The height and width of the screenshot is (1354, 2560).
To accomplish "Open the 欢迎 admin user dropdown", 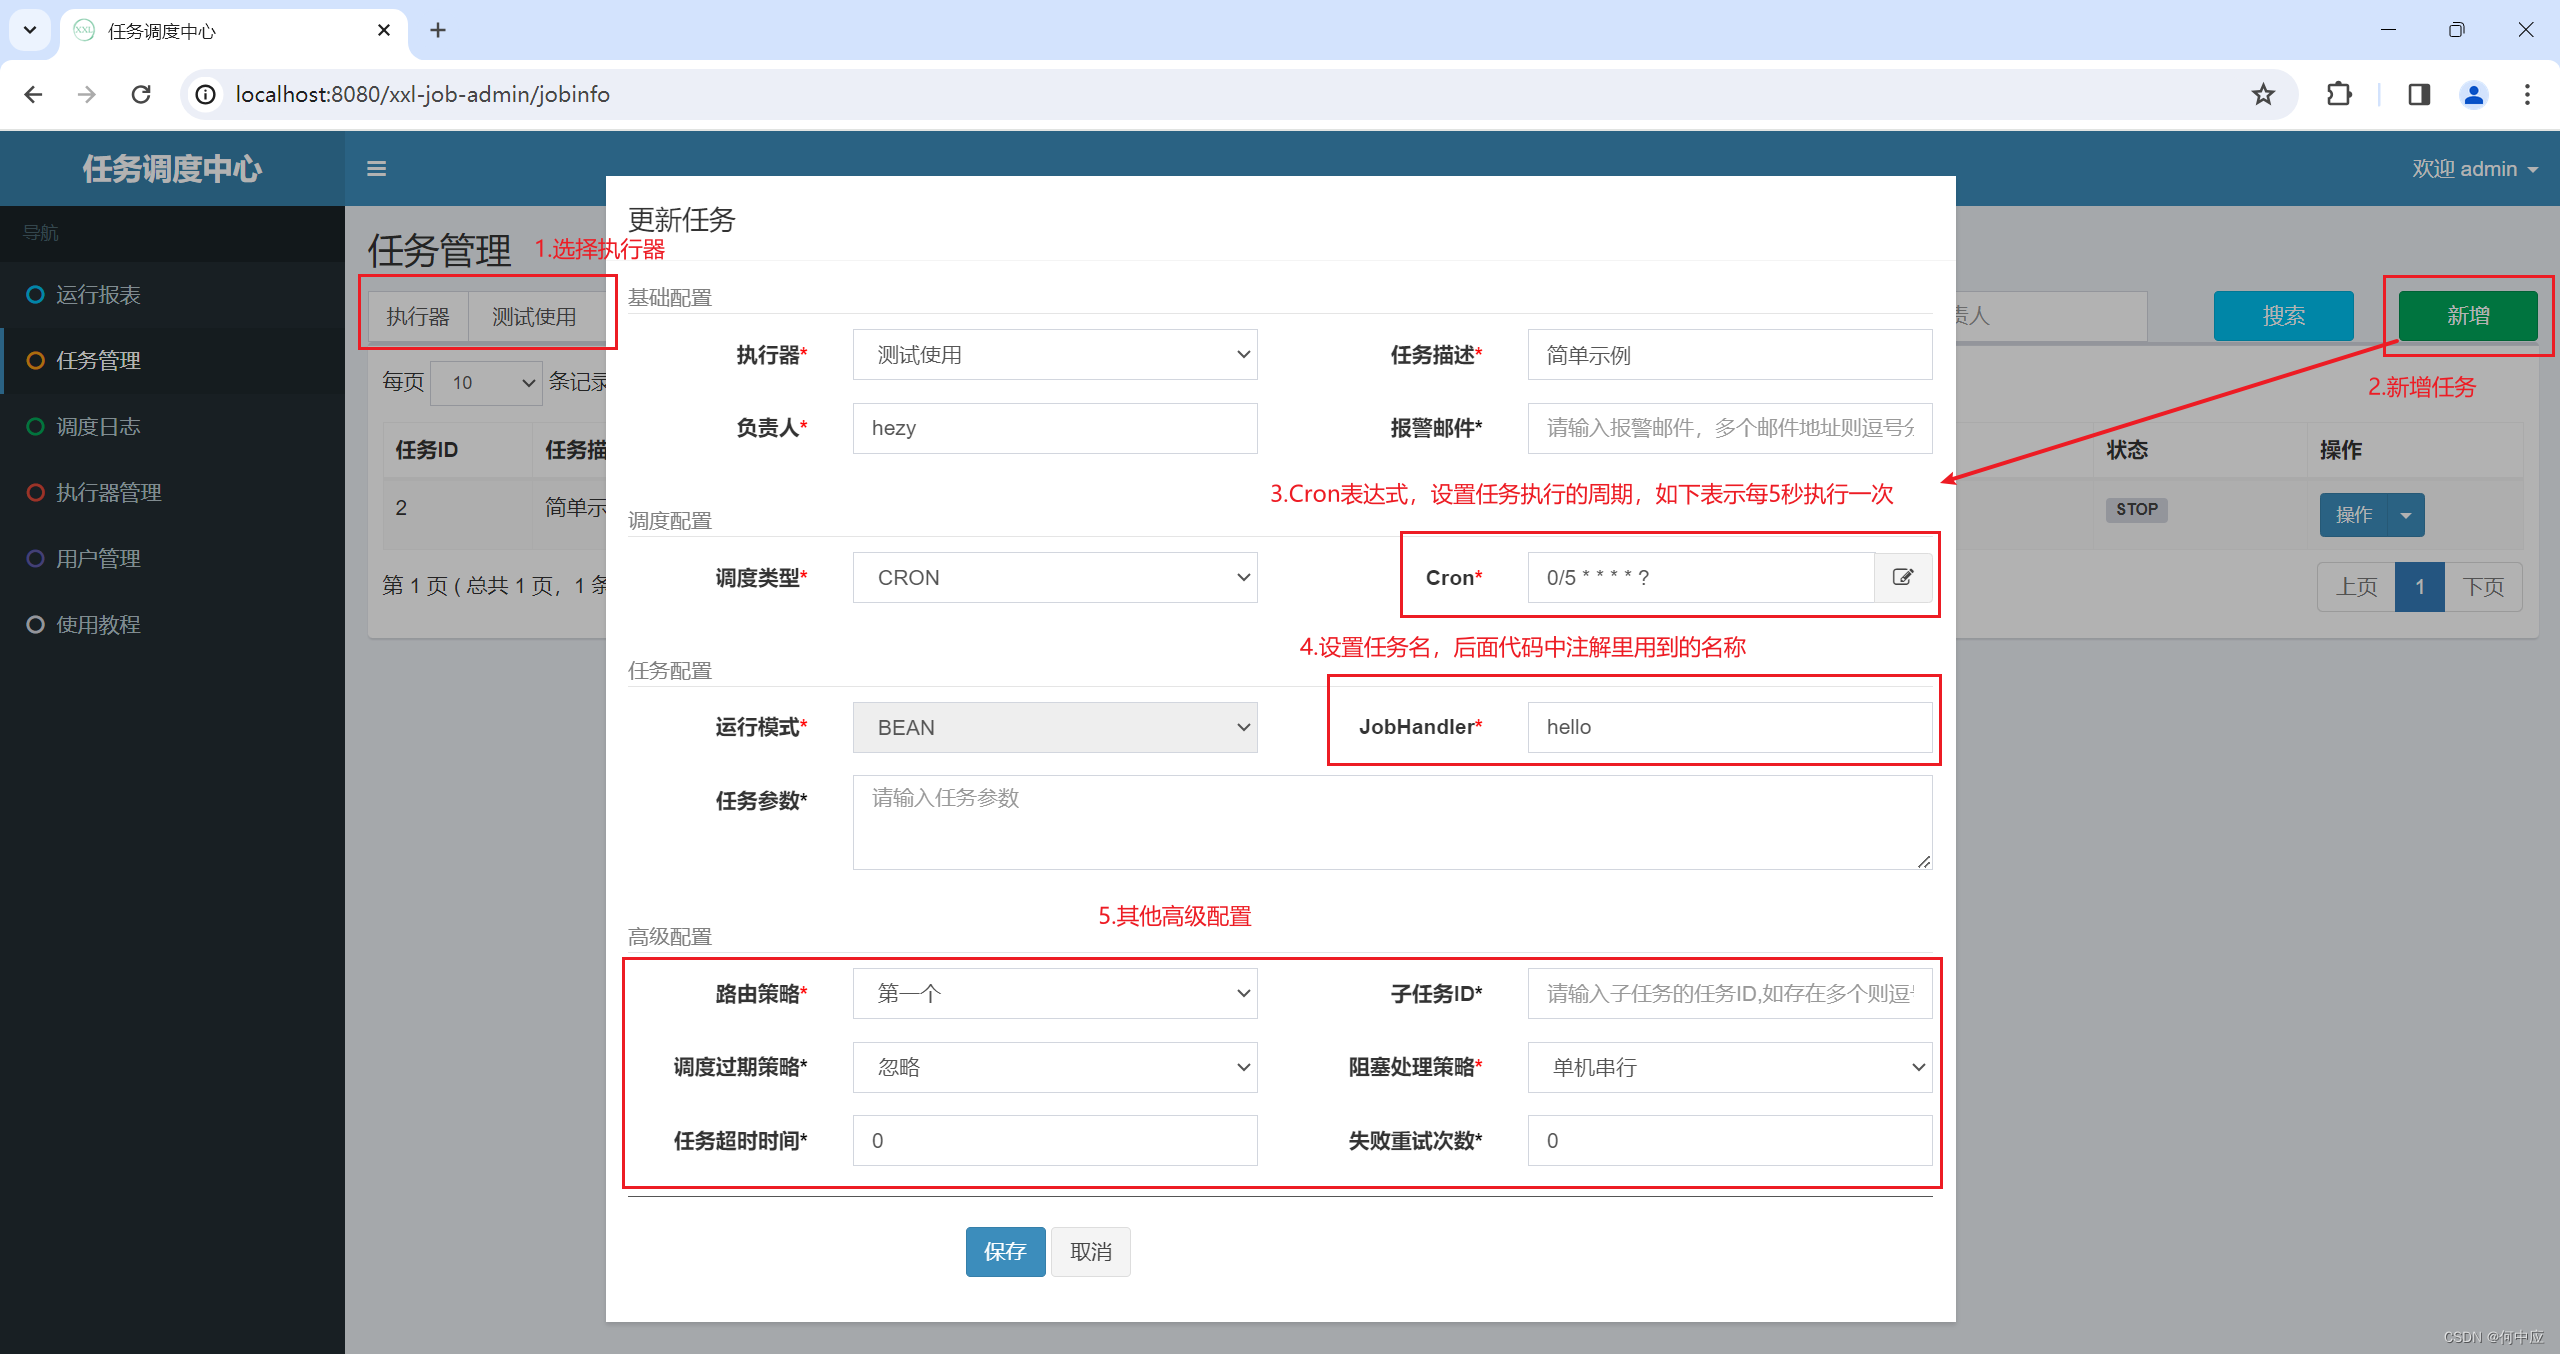I will click(2474, 169).
